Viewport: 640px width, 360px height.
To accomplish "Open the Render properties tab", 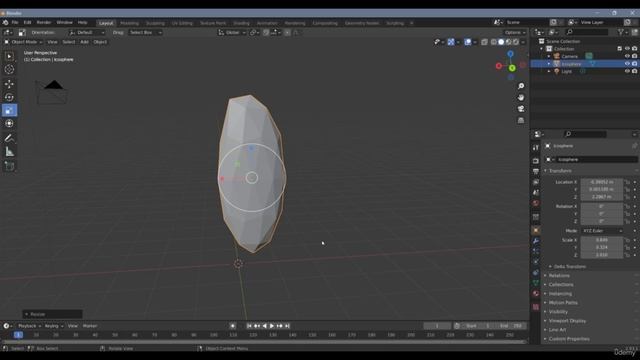I will pos(536,161).
